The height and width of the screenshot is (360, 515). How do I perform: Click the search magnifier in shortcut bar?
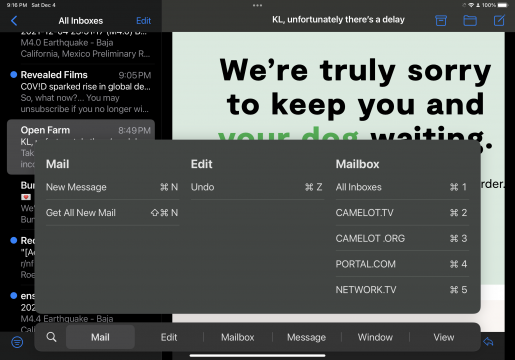click(51, 337)
